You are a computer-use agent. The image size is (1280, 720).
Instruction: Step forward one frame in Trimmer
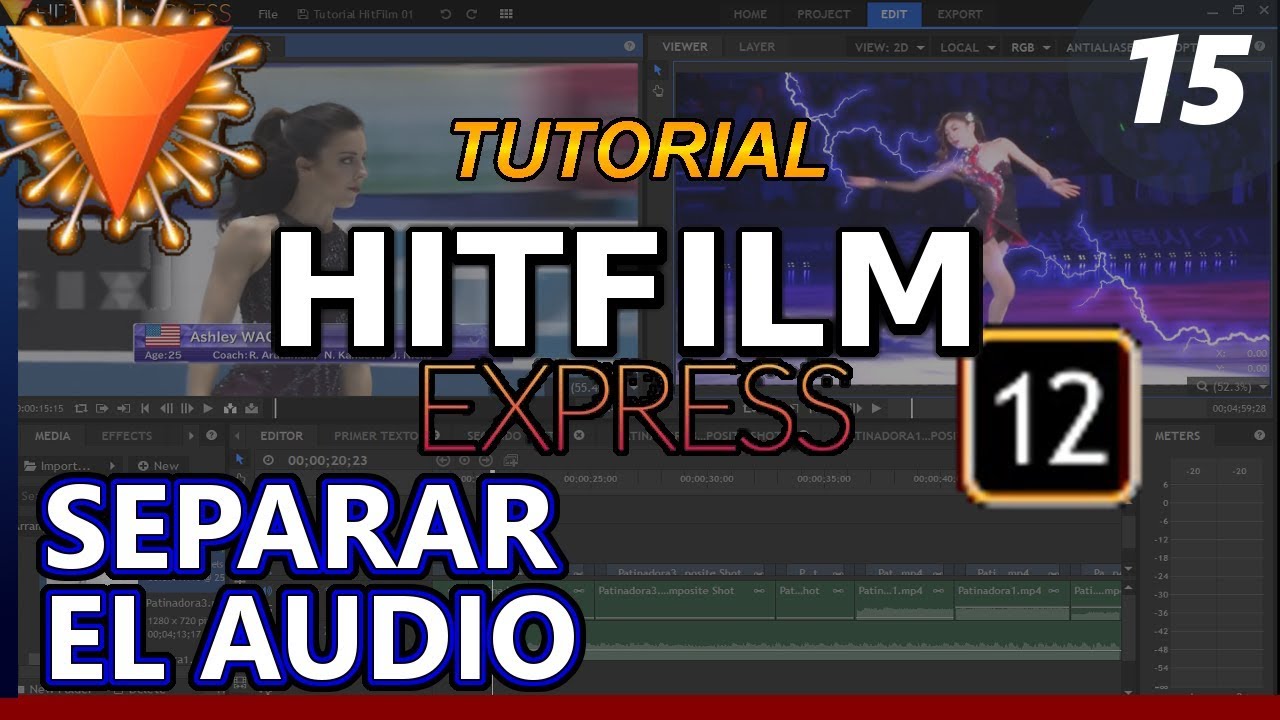click(x=187, y=408)
